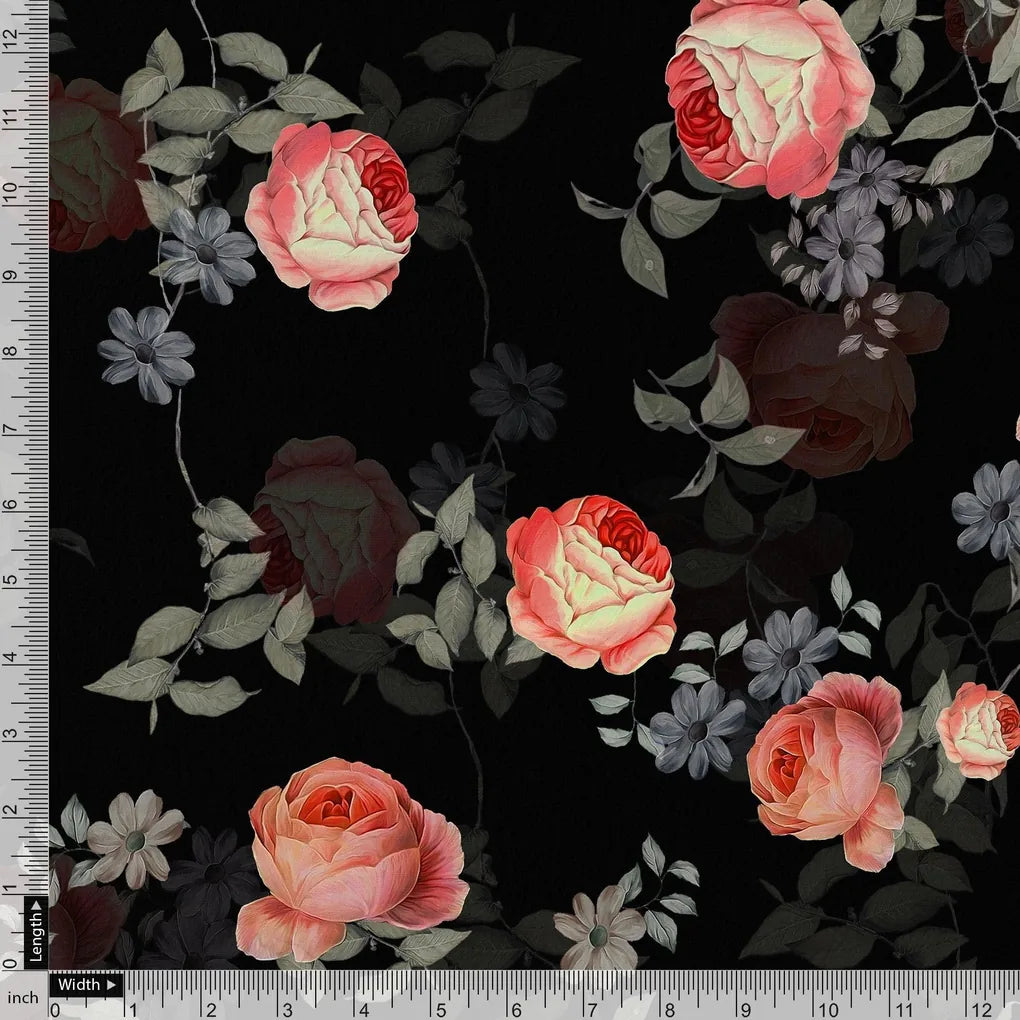Select the dark daisy in the center
The height and width of the screenshot is (1020, 1020).
pos(520,390)
